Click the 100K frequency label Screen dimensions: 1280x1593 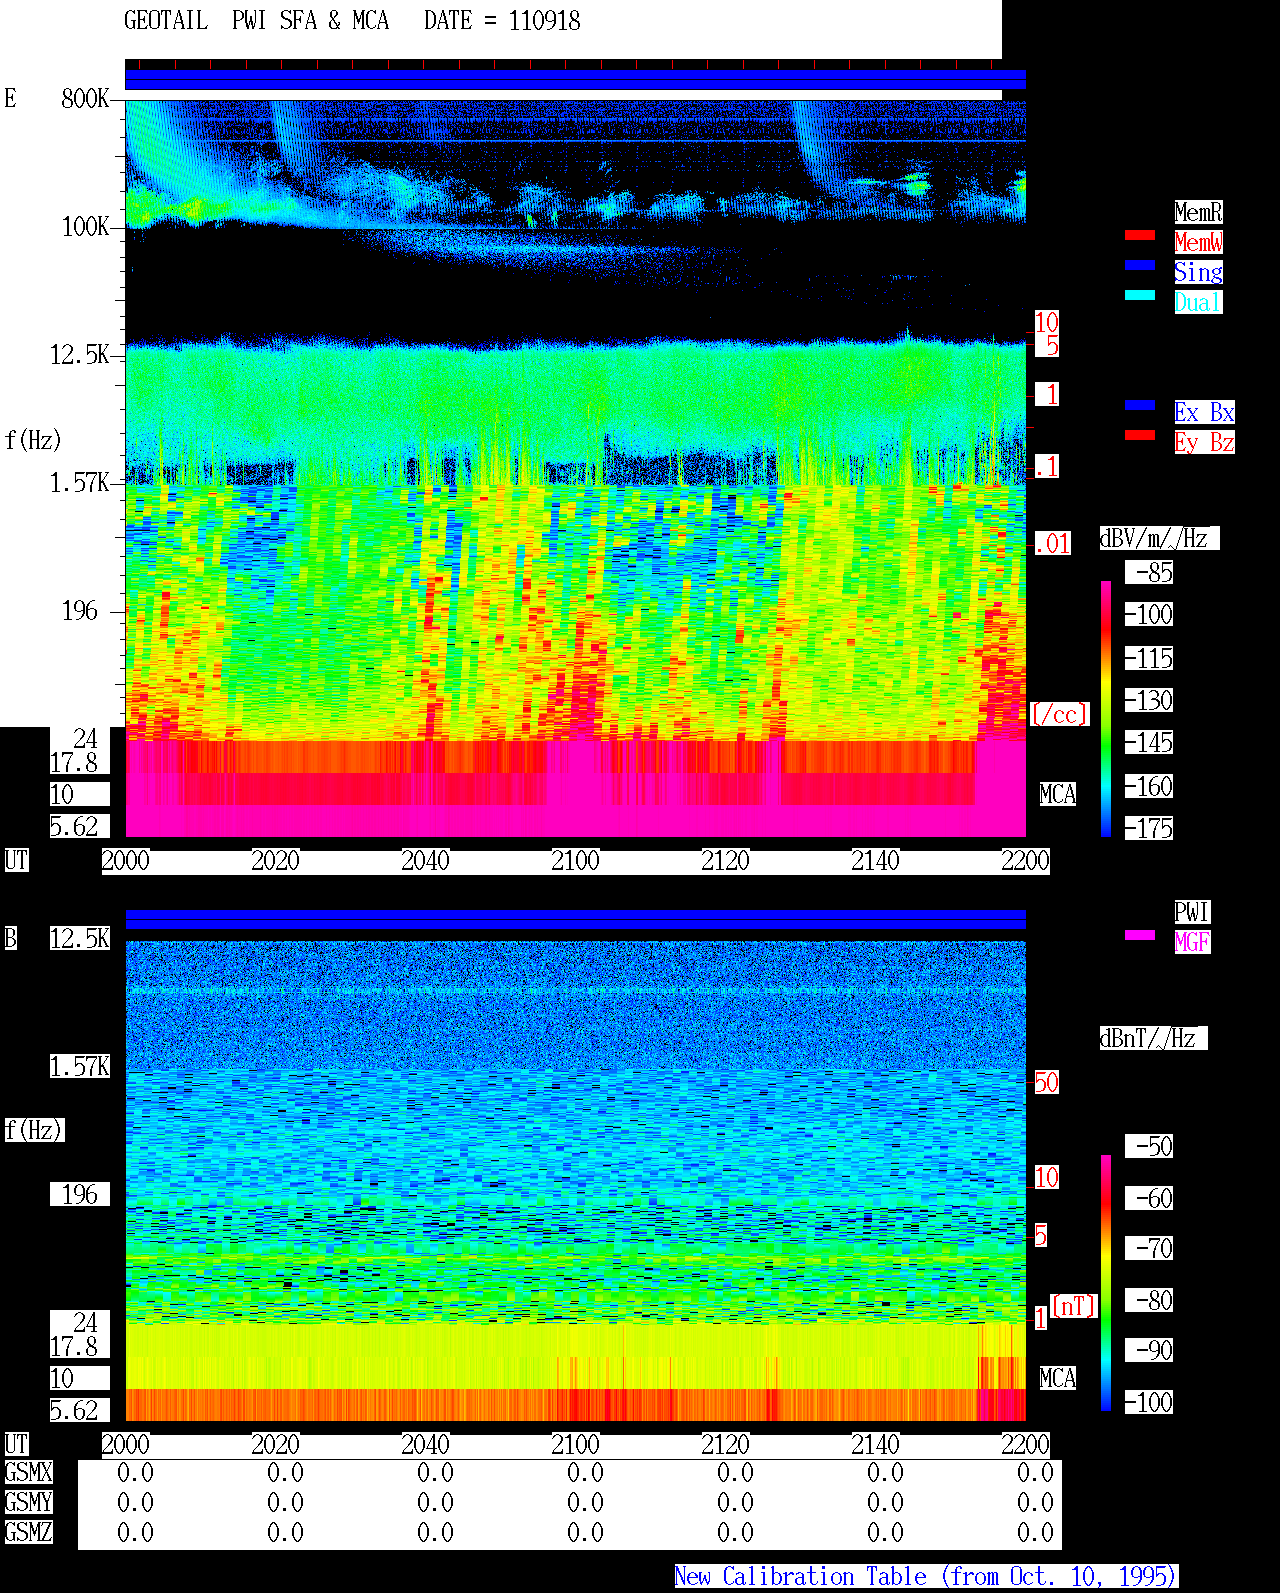pyautogui.click(x=85, y=226)
